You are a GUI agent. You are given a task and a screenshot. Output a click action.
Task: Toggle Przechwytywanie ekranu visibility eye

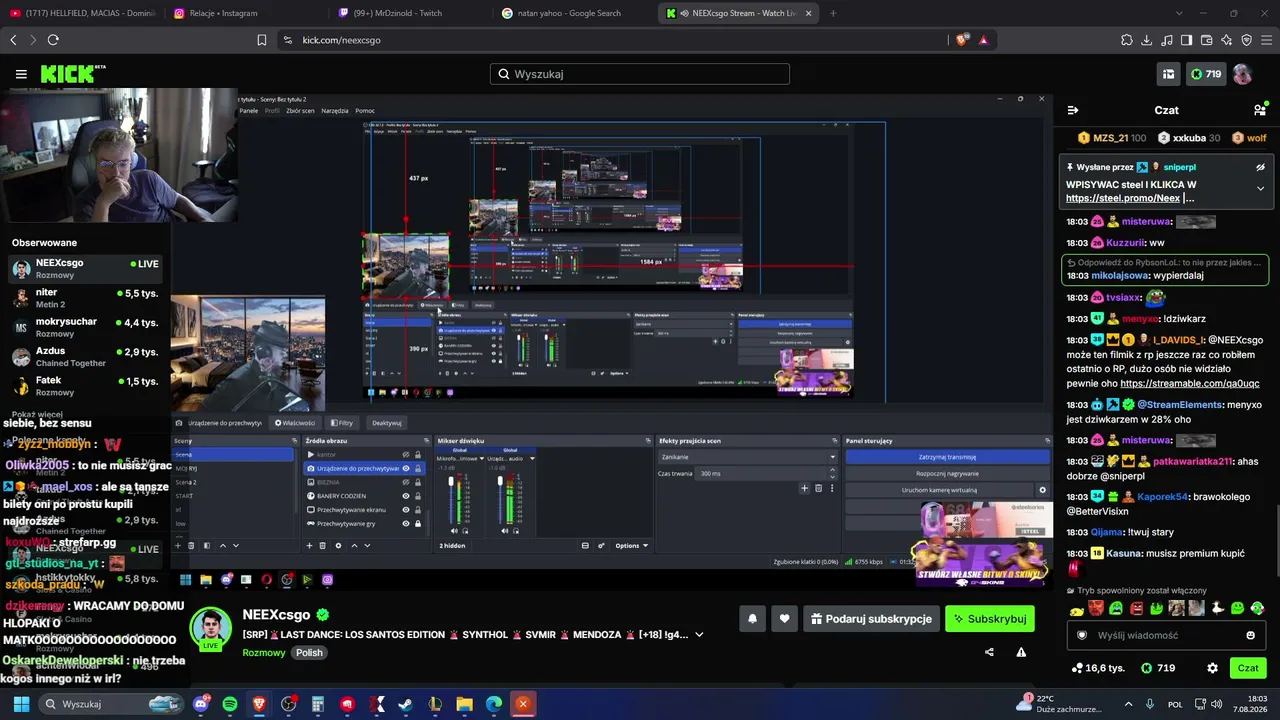pyautogui.click(x=406, y=510)
